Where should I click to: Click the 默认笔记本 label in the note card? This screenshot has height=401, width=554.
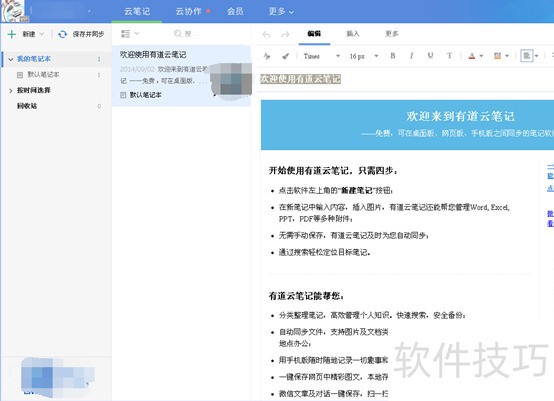click(x=146, y=95)
